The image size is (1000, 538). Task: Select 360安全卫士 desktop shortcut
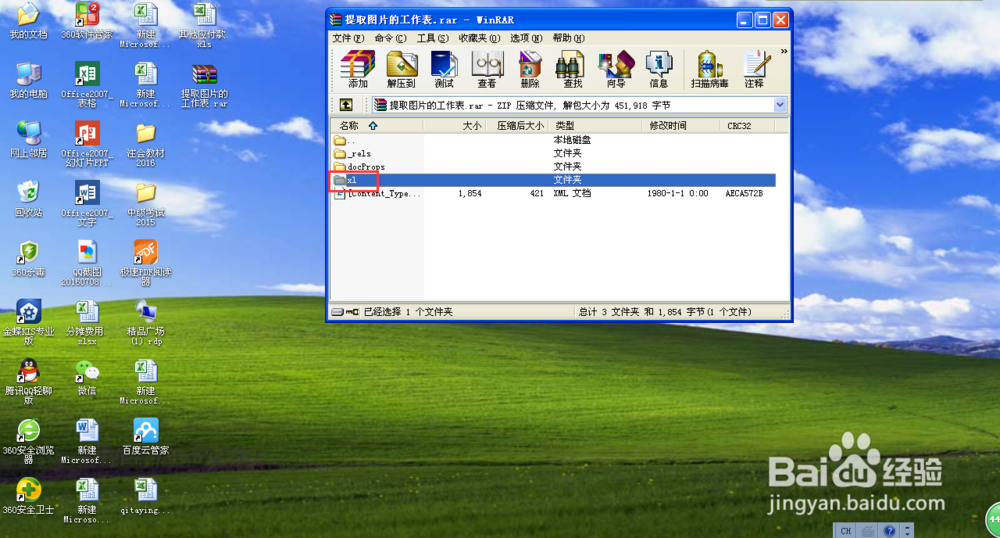[28, 496]
